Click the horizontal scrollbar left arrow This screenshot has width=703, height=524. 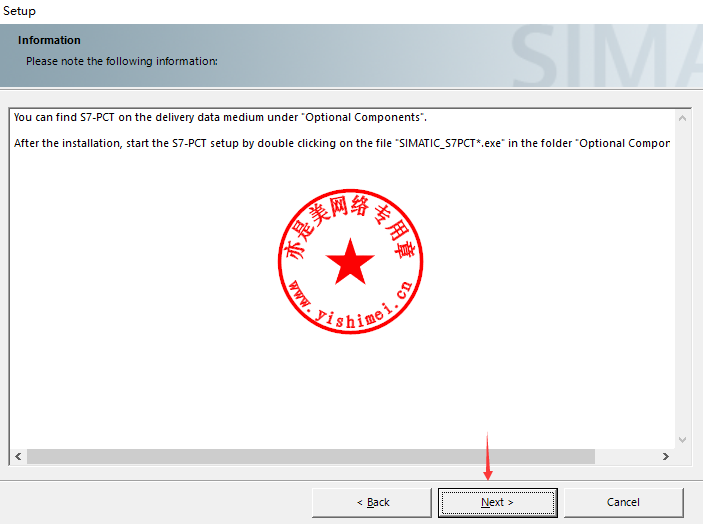click(18, 456)
